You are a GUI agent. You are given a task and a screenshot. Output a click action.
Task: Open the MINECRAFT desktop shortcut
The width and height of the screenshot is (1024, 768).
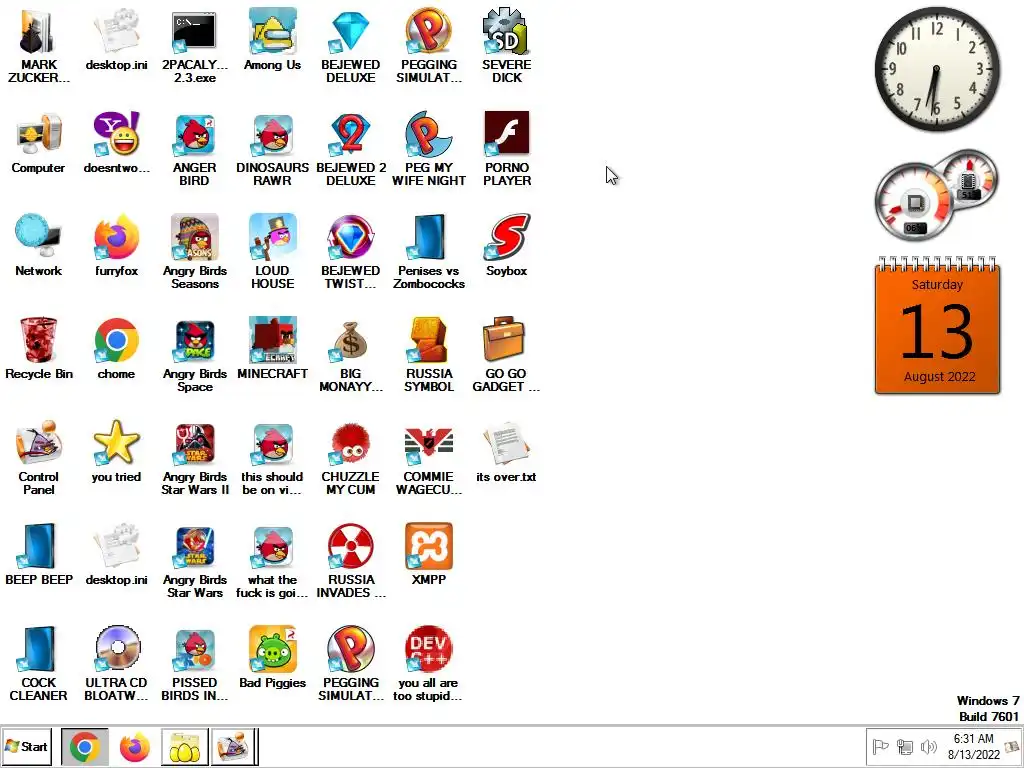(x=272, y=349)
